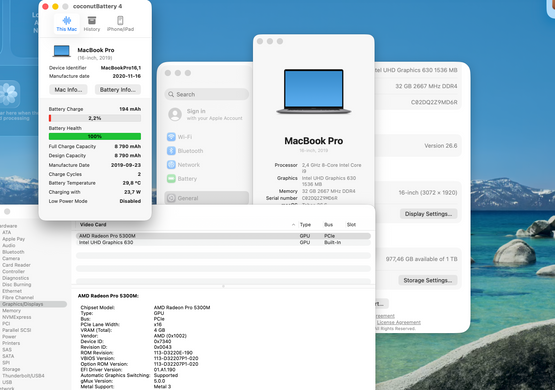Image resolution: width=555 pixels, height=390 pixels.
Task: Select Graphics/Displays in System Information sidebar
Action: pyautogui.click(x=33, y=304)
